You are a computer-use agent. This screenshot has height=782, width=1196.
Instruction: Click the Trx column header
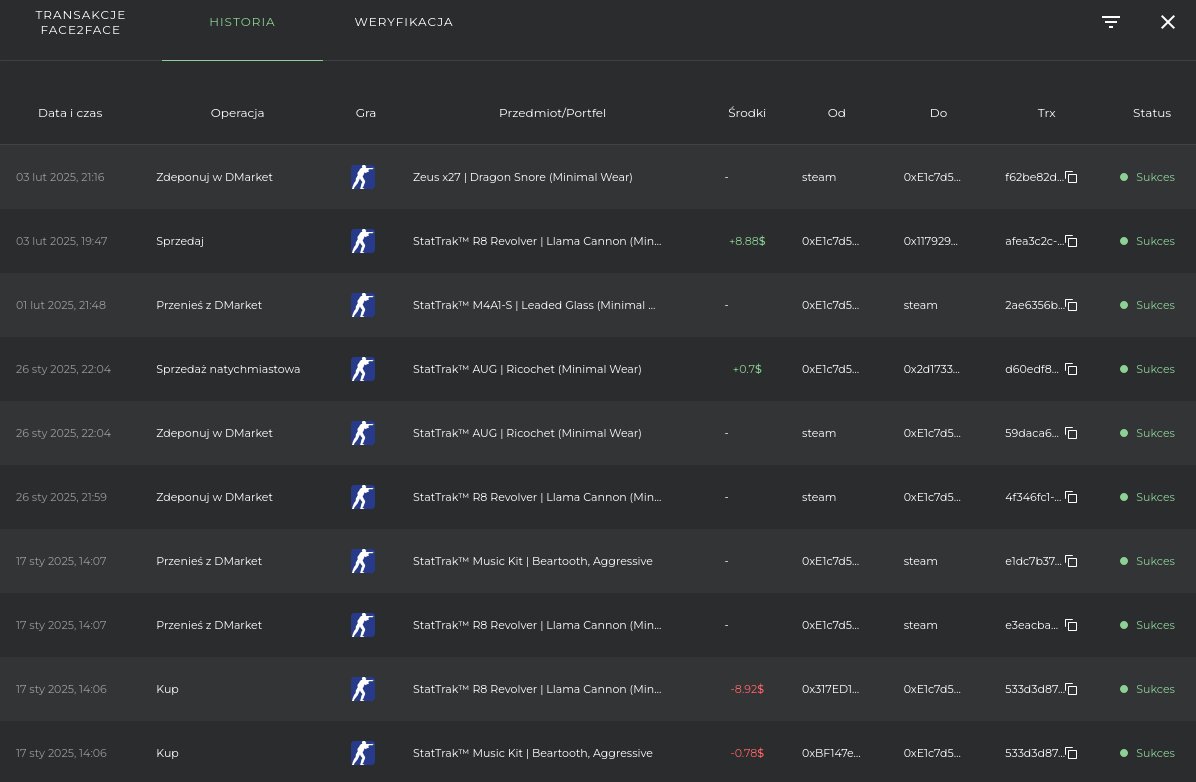[x=1046, y=113]
